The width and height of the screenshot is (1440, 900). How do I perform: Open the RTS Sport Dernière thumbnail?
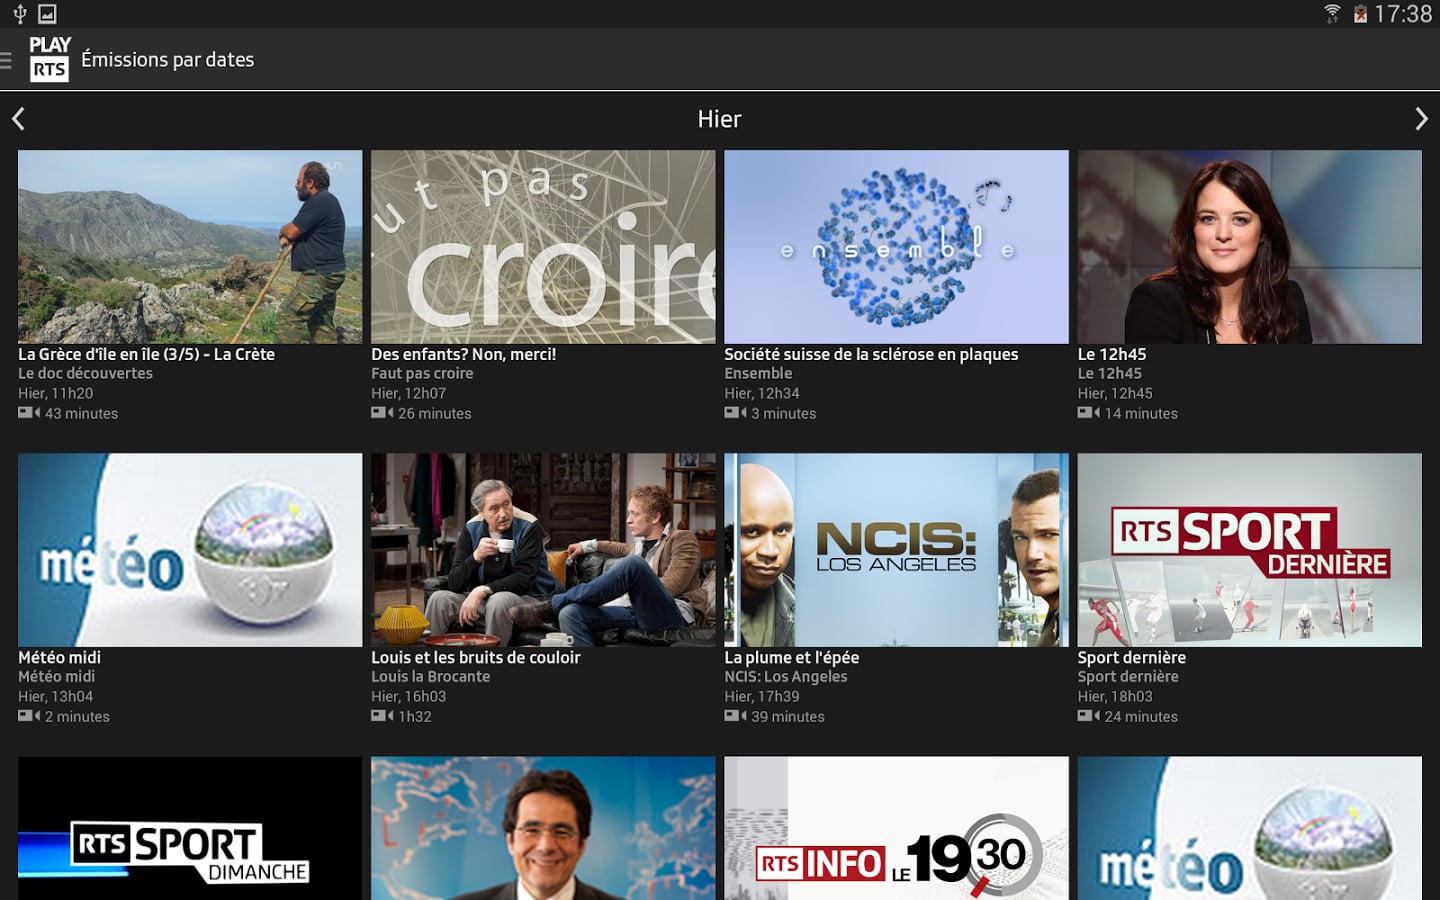(x=1249, y=550)
